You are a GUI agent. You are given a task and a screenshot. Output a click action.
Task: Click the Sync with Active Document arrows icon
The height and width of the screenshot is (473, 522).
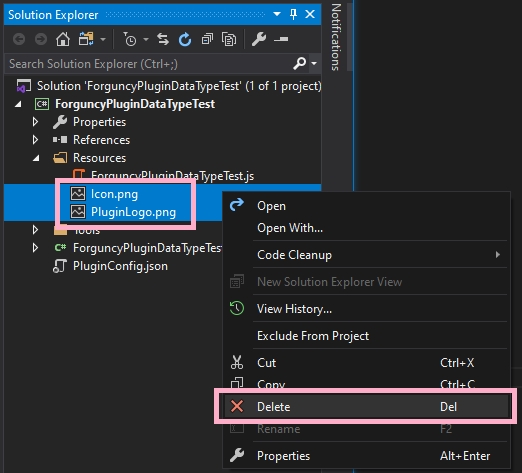(163, 40)
